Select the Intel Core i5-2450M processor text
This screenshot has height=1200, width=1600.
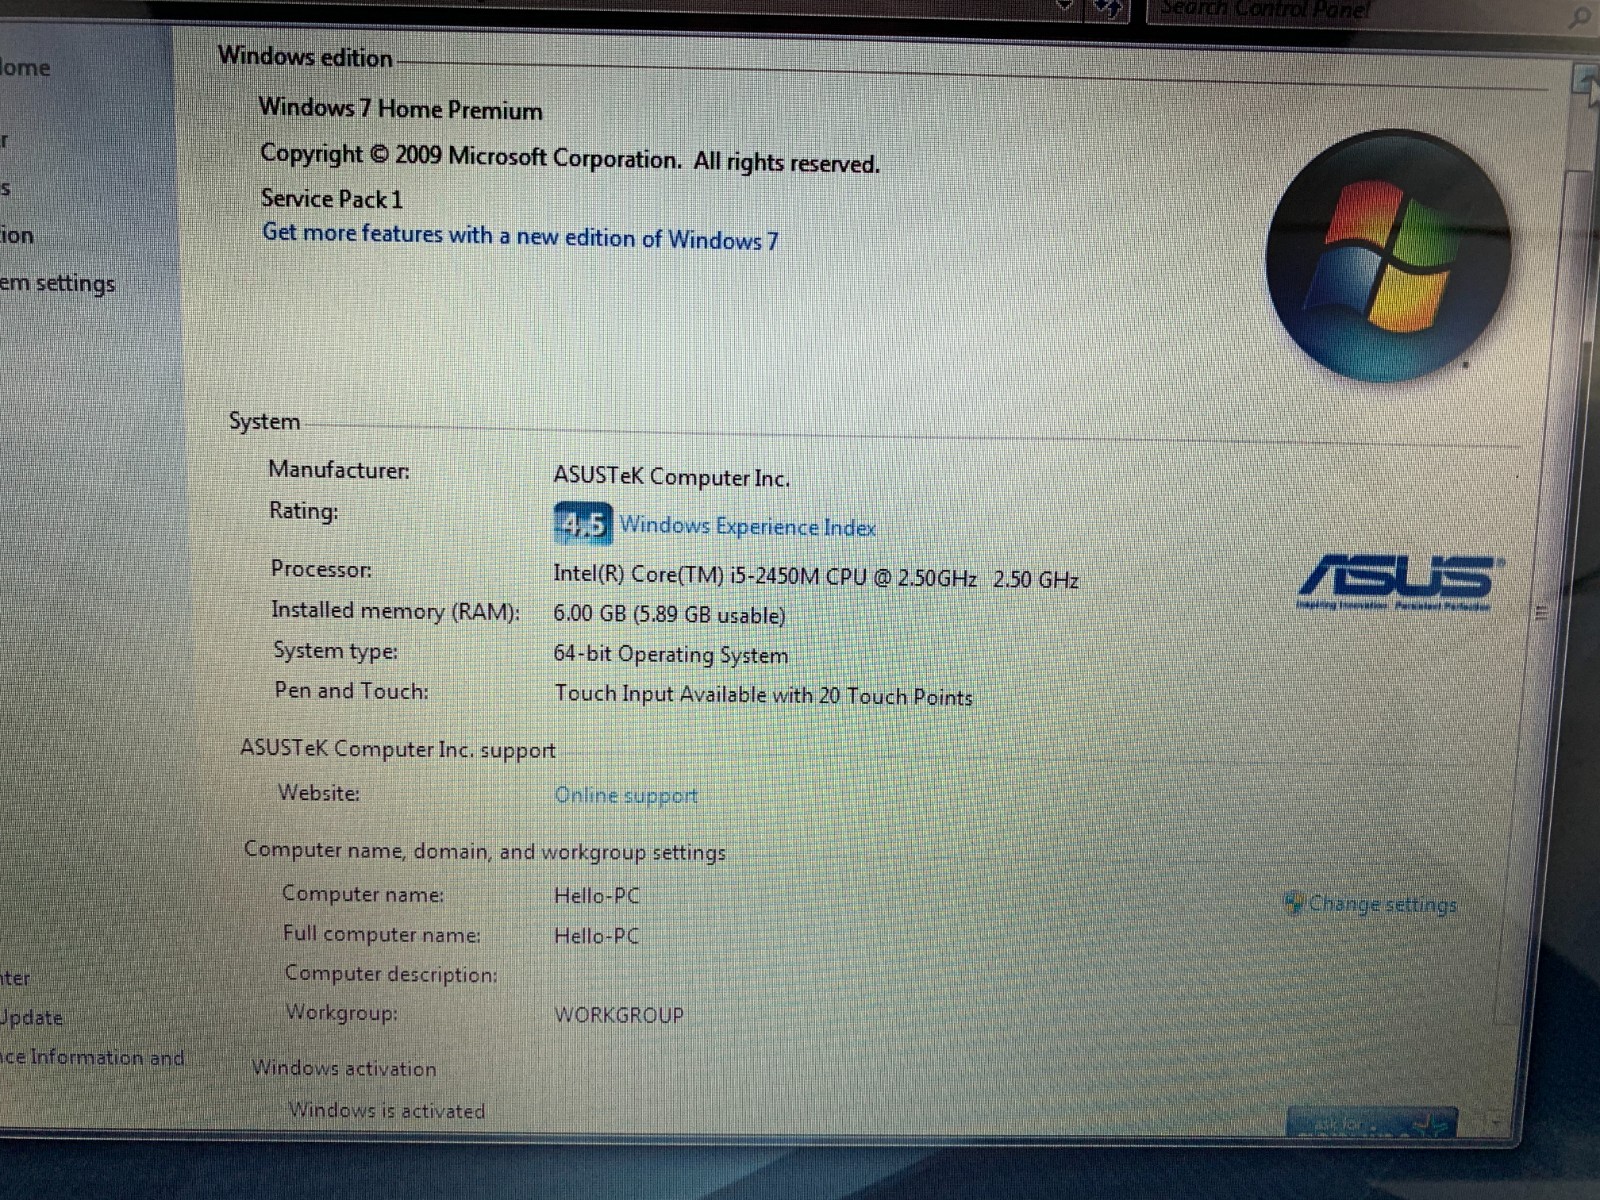coord(815,577)
